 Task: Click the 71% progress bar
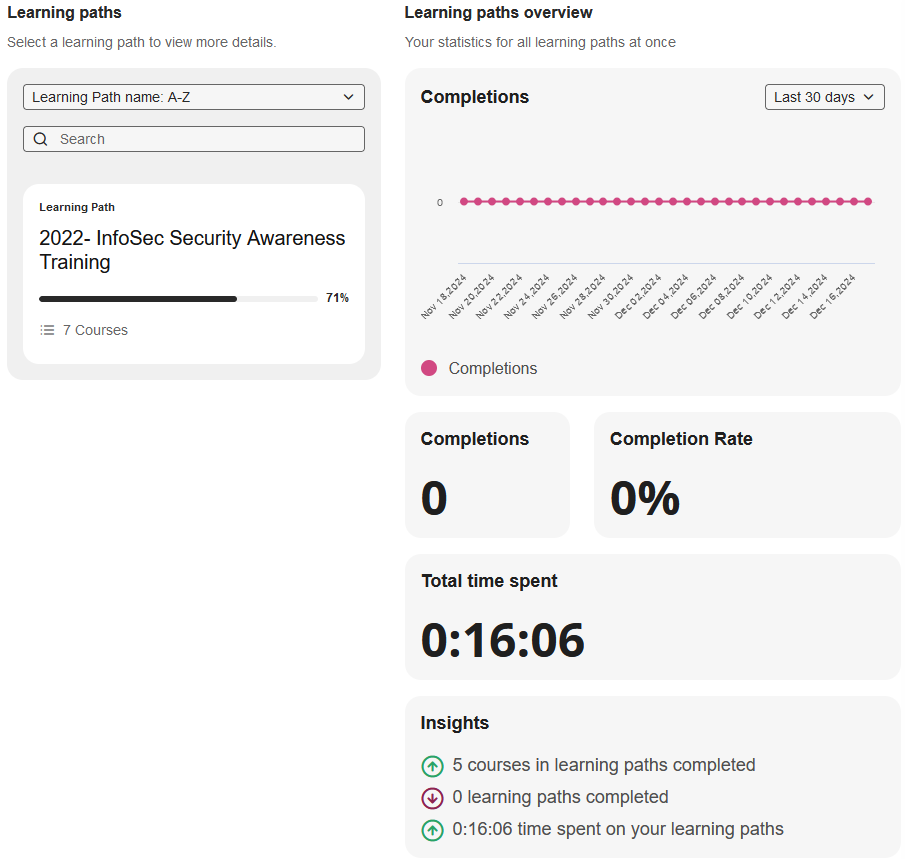tap(177, 298)
